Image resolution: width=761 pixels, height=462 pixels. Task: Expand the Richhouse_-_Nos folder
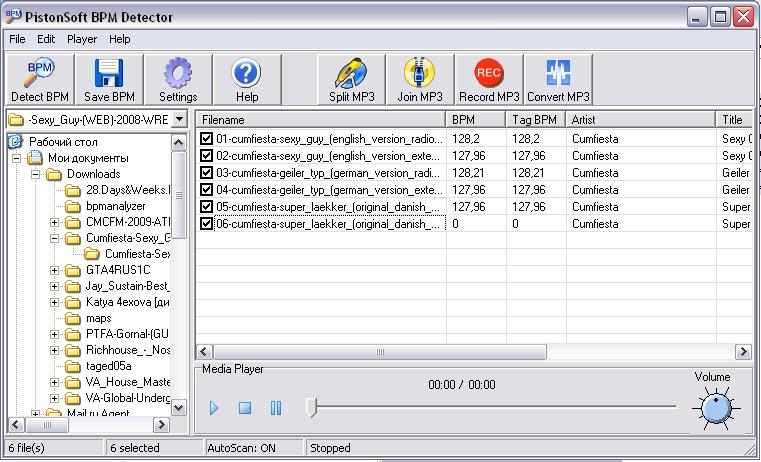[54, 350]
